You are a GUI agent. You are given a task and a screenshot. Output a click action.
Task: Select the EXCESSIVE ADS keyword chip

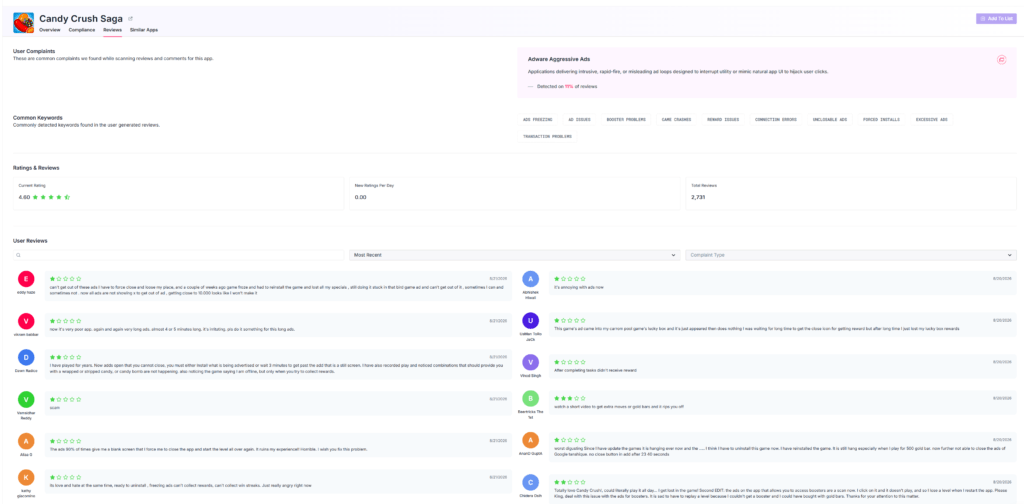tap(931, 120)
